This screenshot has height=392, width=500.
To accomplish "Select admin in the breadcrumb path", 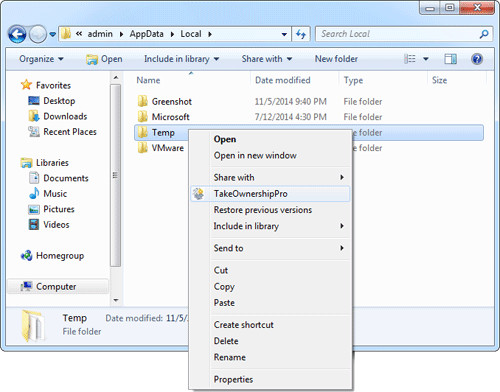I will (100, 34).
